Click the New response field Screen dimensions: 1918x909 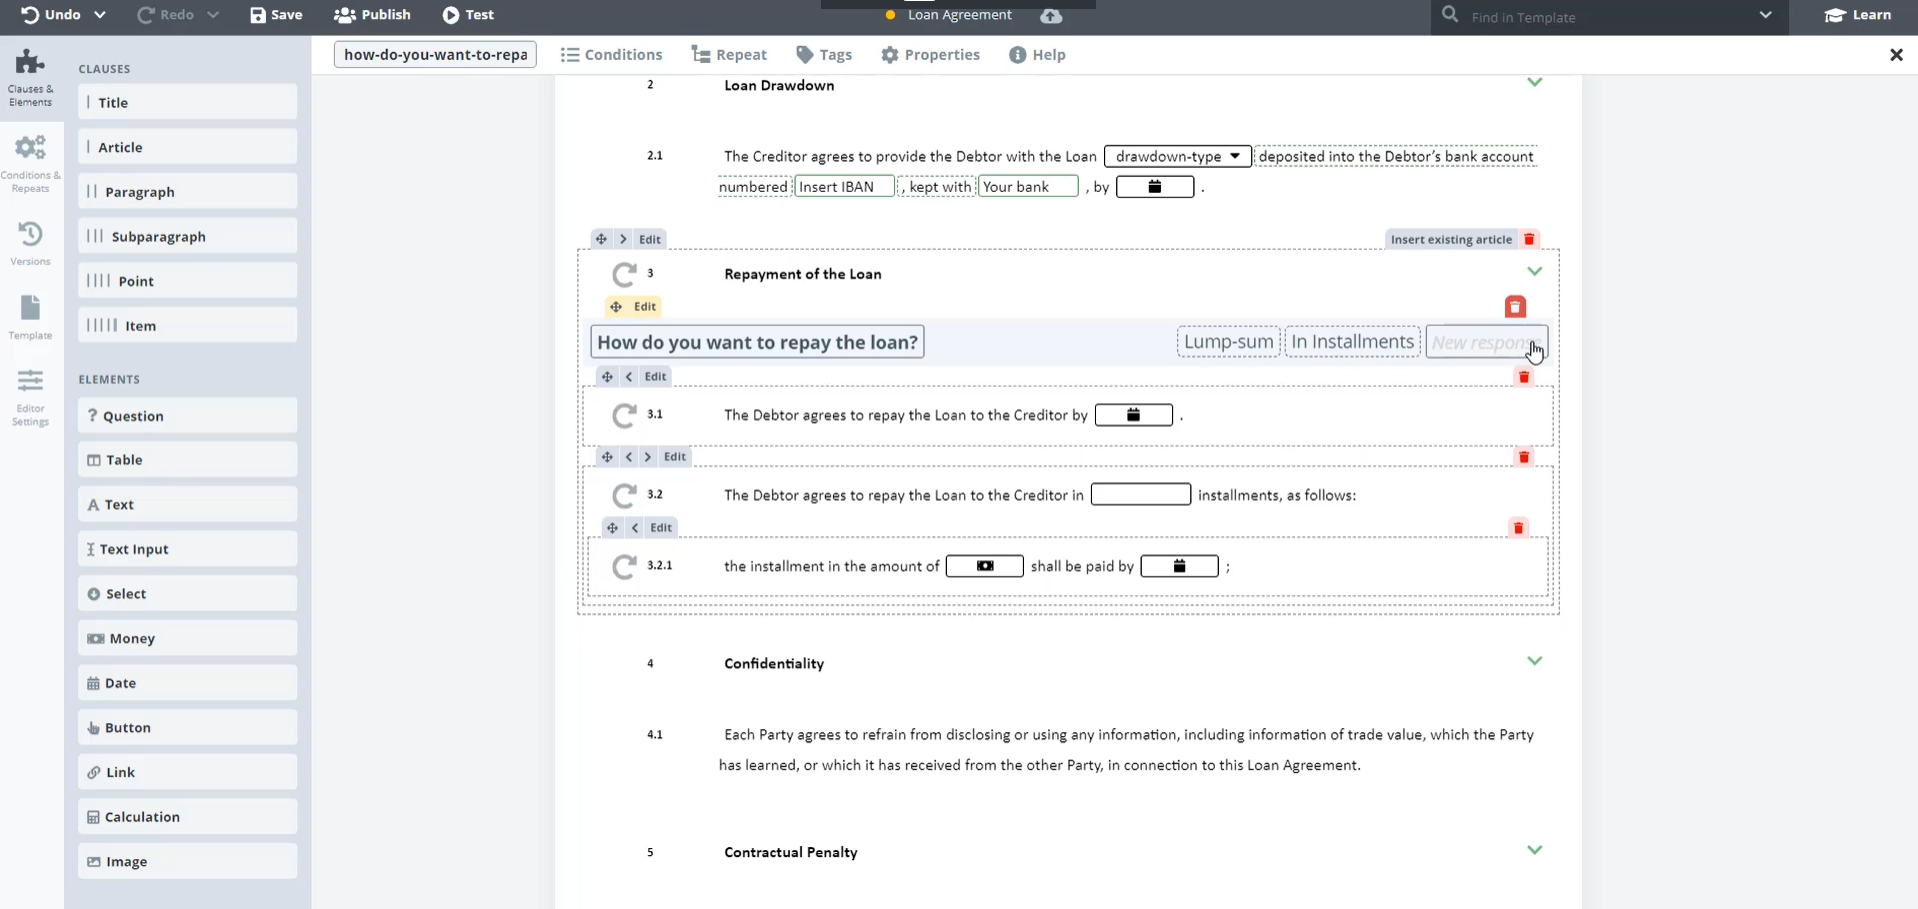click(1486, 342)
